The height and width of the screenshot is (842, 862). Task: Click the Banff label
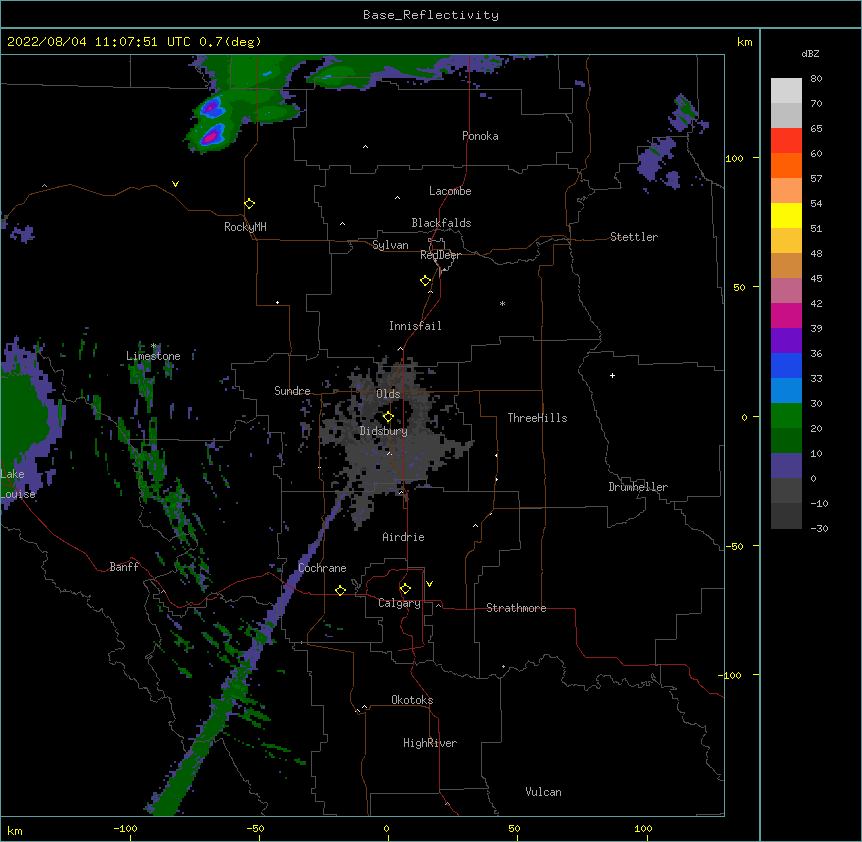click(124, 567)
